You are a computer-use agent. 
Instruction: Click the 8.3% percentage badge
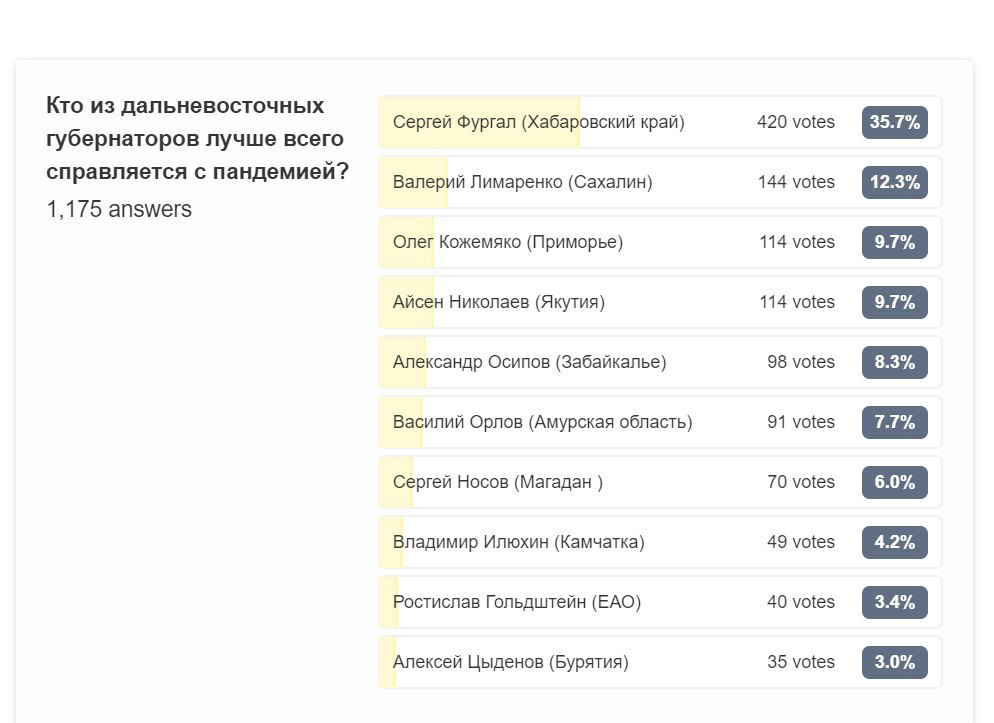894,362
